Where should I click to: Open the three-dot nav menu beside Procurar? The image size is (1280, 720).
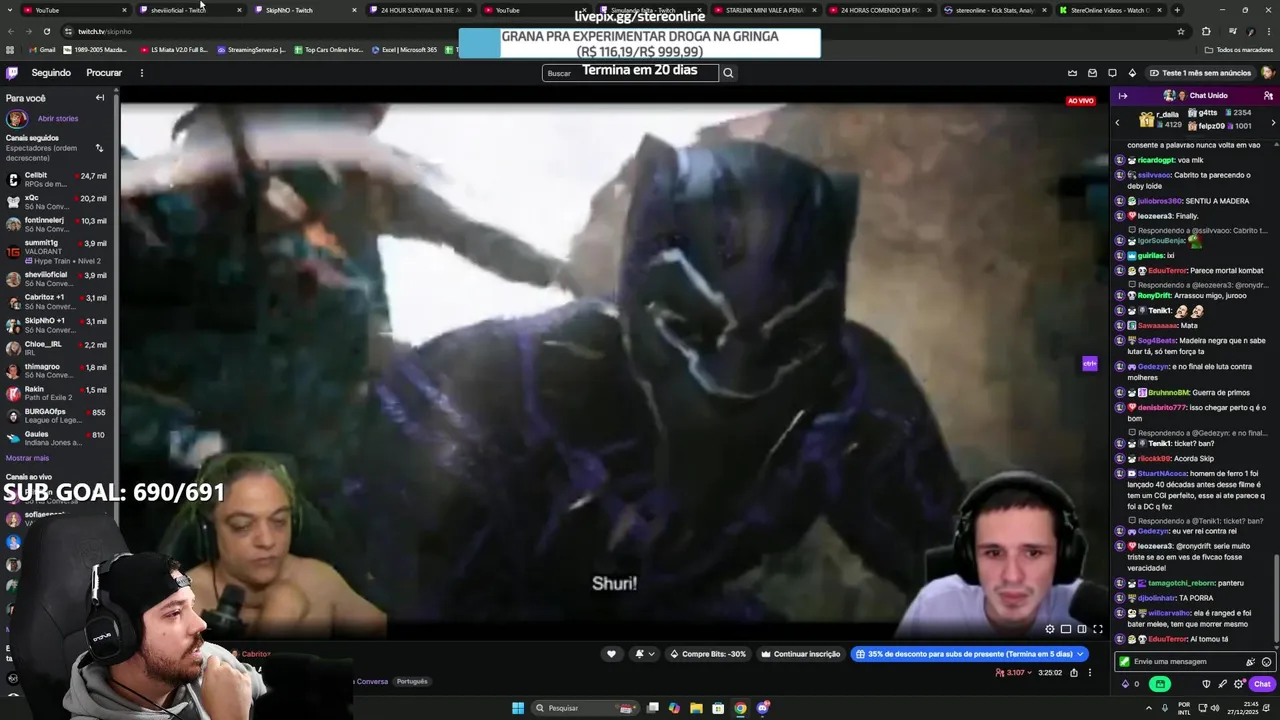pyautogui.click(x=141, y=73)
